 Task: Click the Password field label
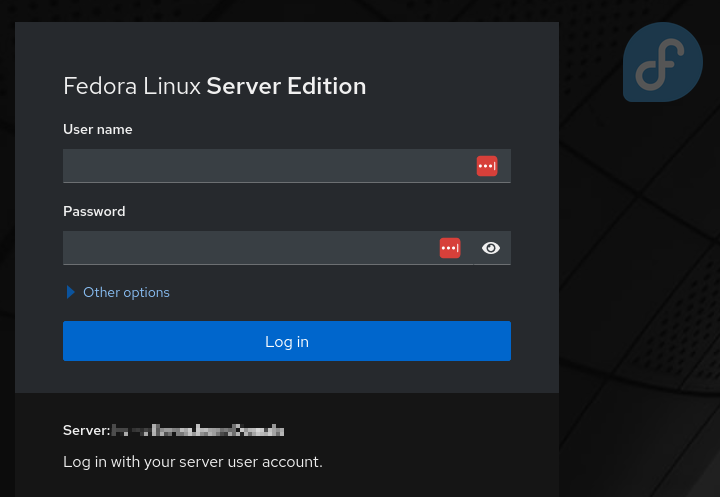(x=94, y=211)
